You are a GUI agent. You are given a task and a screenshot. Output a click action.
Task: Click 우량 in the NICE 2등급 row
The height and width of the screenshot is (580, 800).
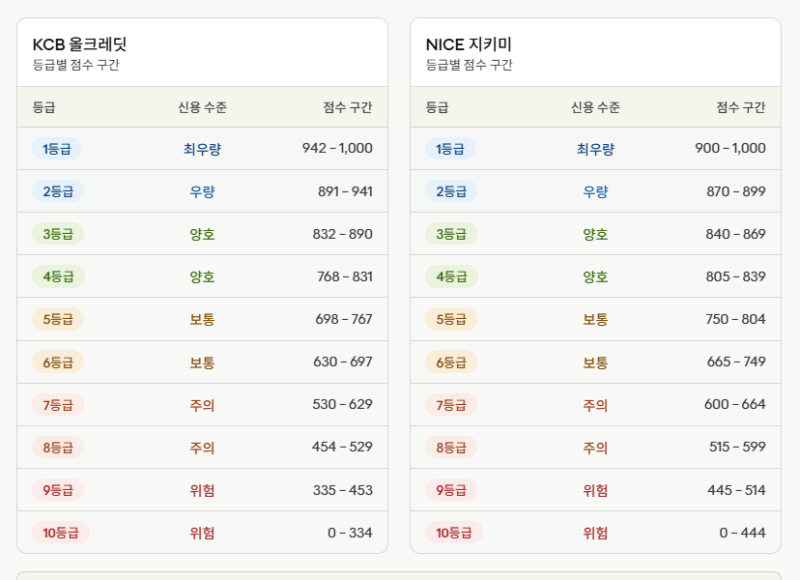point(596,192)
